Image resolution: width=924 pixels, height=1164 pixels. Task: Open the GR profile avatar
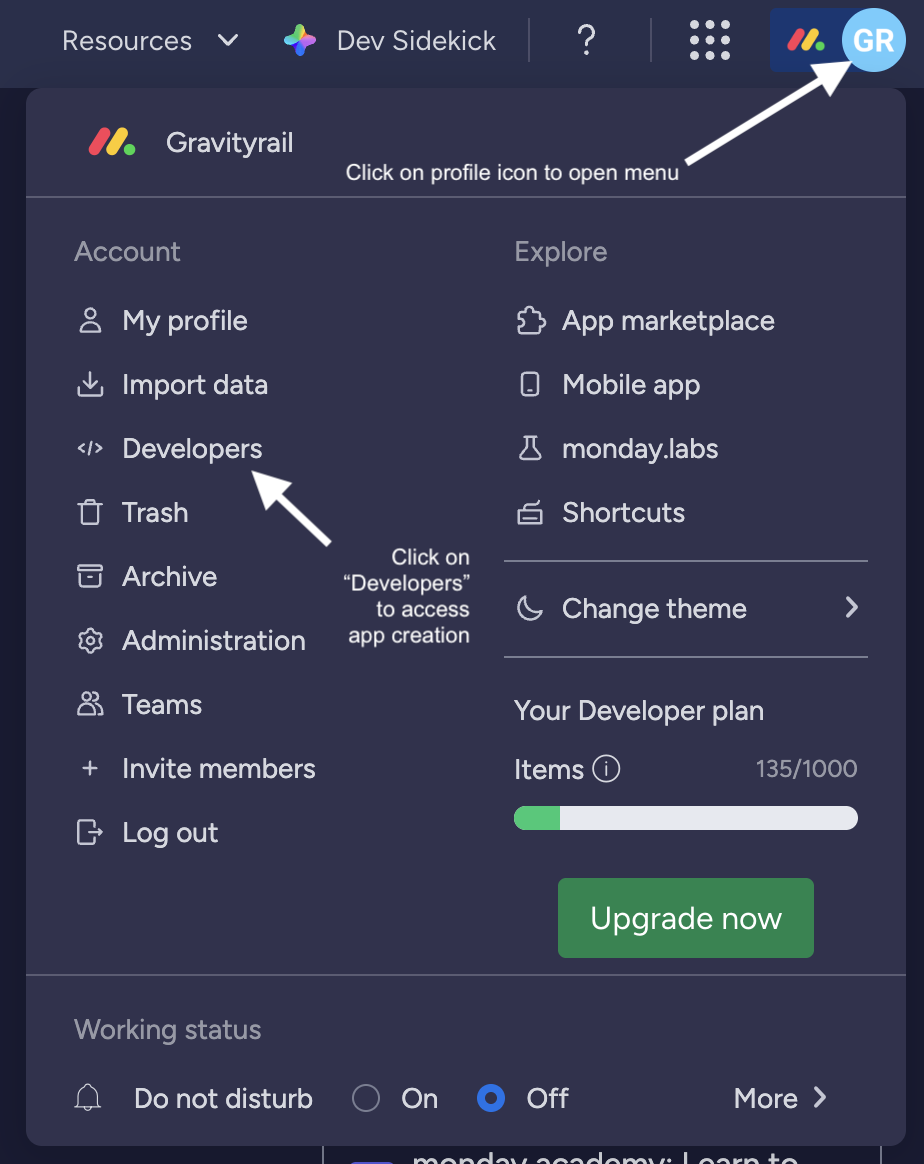pos(872,40)
